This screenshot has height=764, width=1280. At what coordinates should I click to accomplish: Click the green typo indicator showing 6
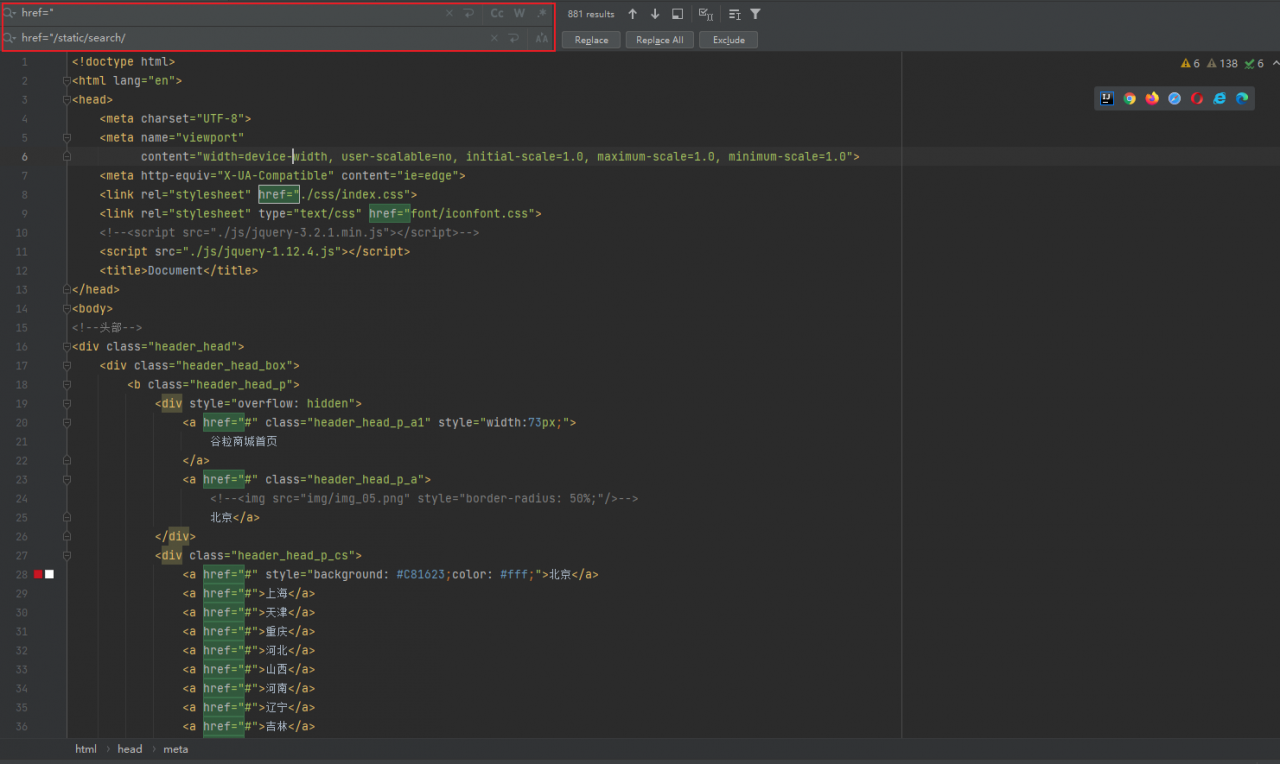pyautogui.click(x=1254, y=63)
